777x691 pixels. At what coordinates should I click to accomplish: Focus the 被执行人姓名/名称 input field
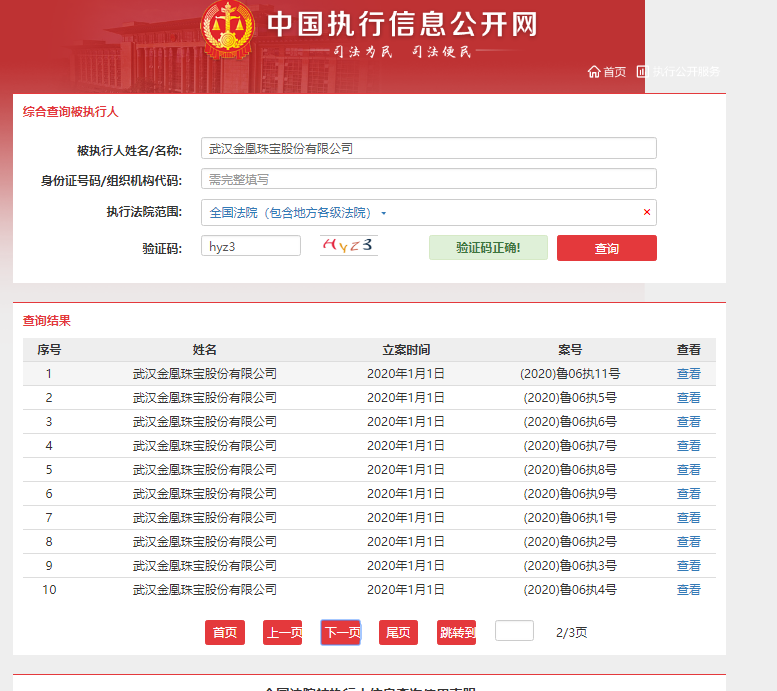[x=429, y=148]
